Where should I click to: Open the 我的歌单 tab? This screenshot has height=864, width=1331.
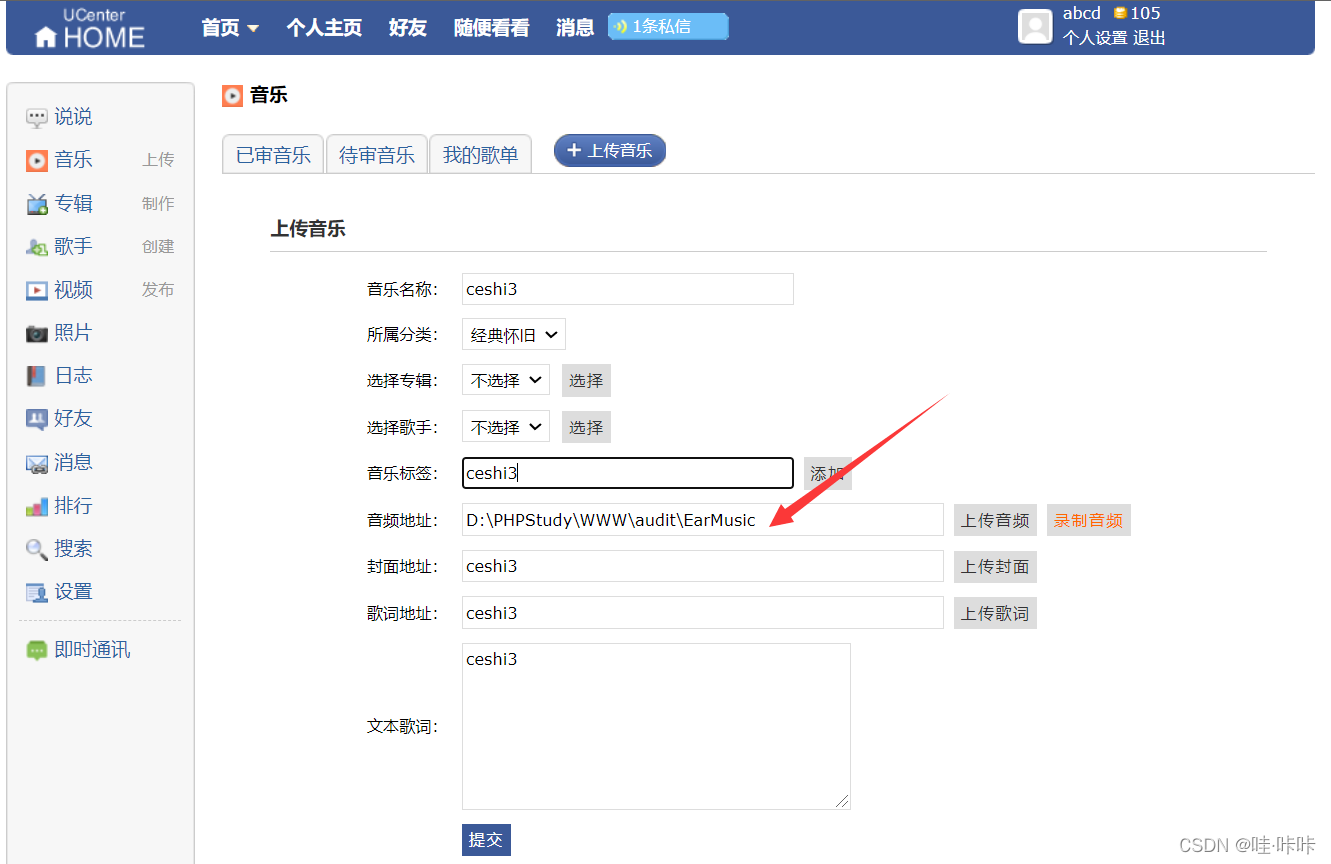point(480,154)
